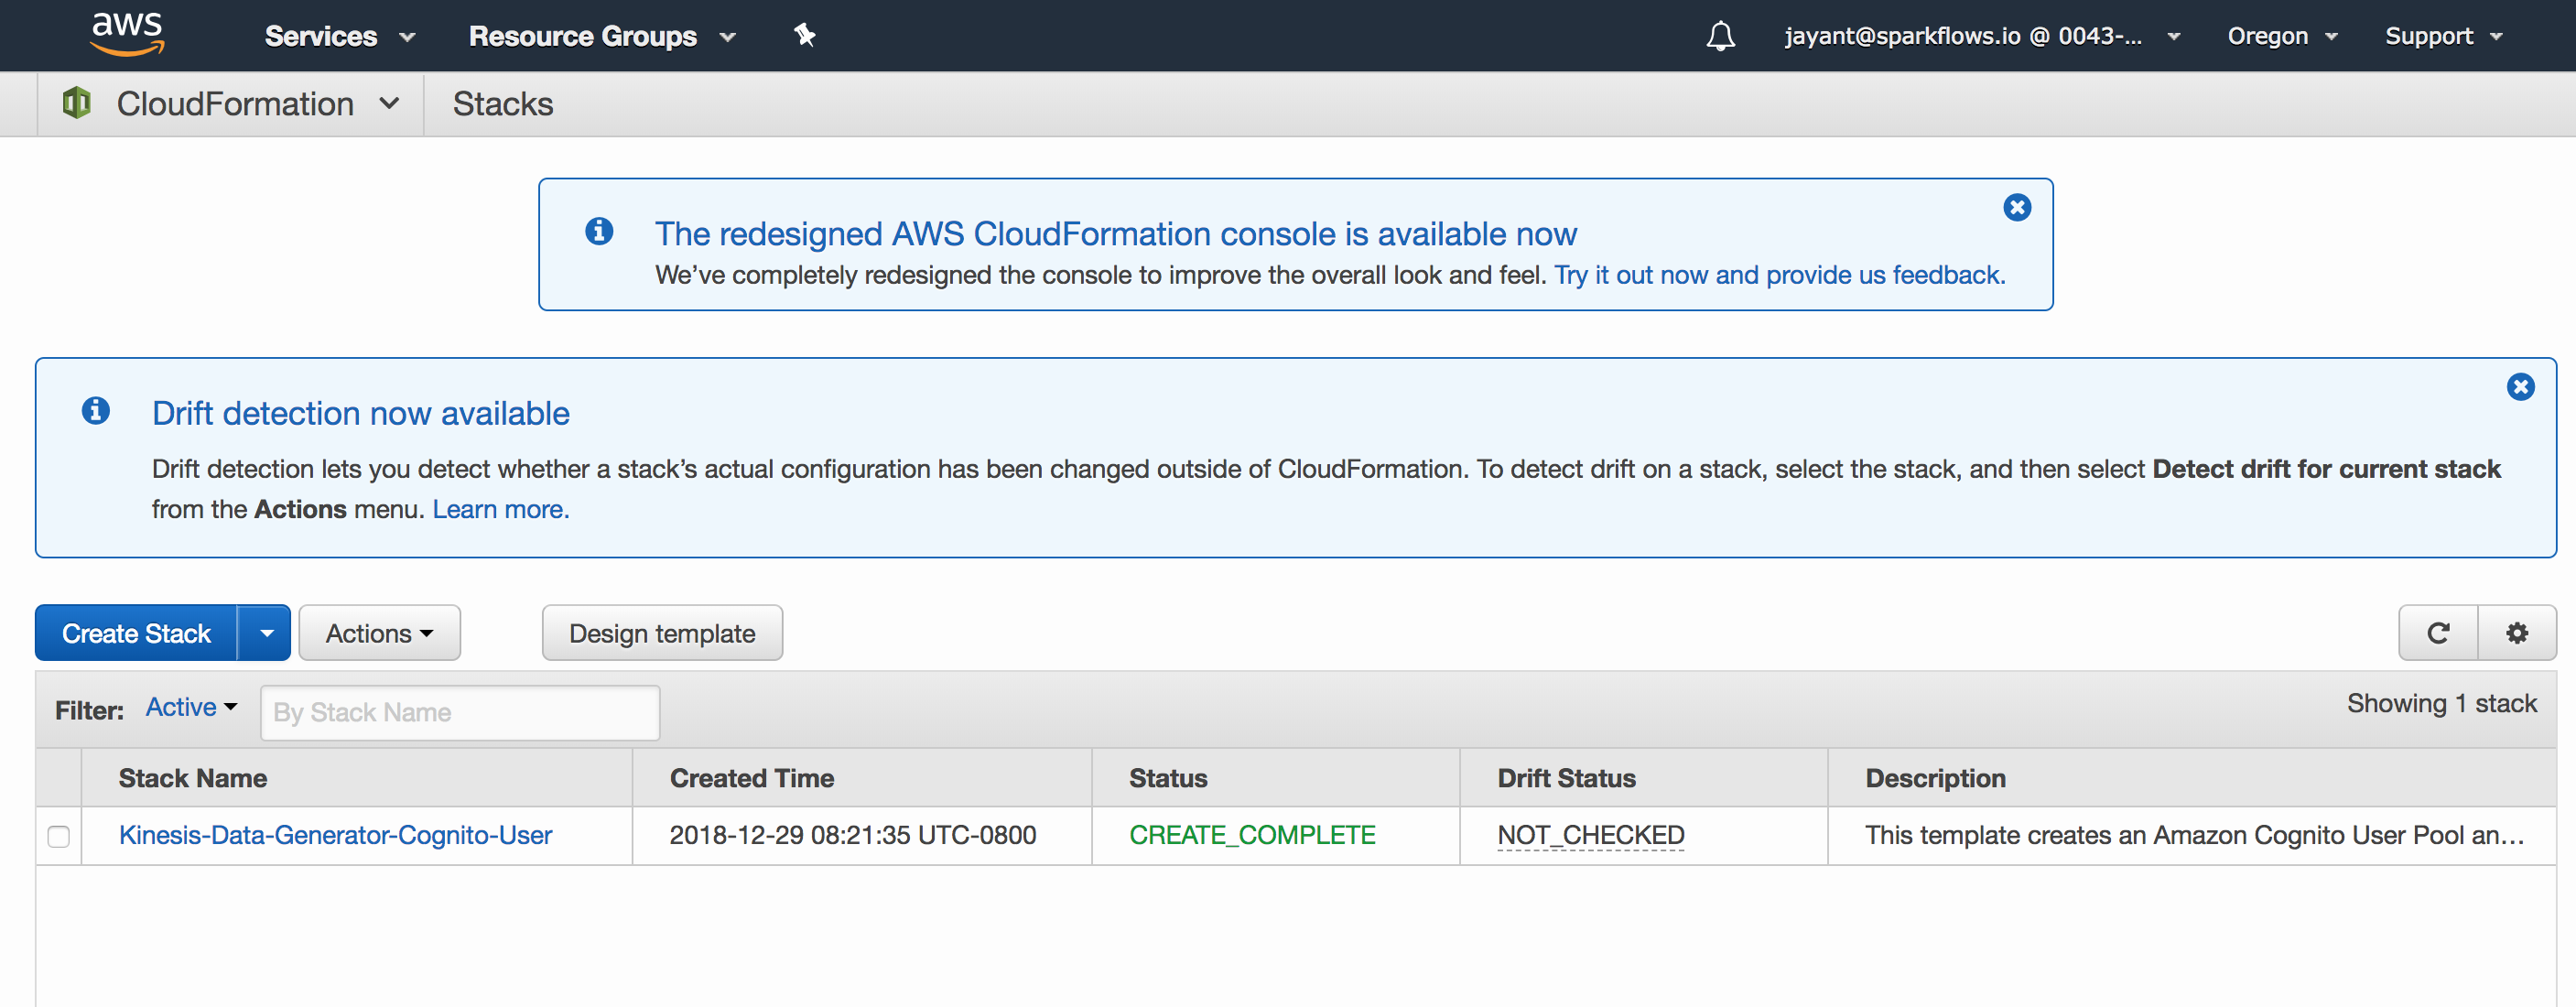This screenshot has width=2576, height=1007.
Task: Open table settings gear icon
Action: 2517,633
